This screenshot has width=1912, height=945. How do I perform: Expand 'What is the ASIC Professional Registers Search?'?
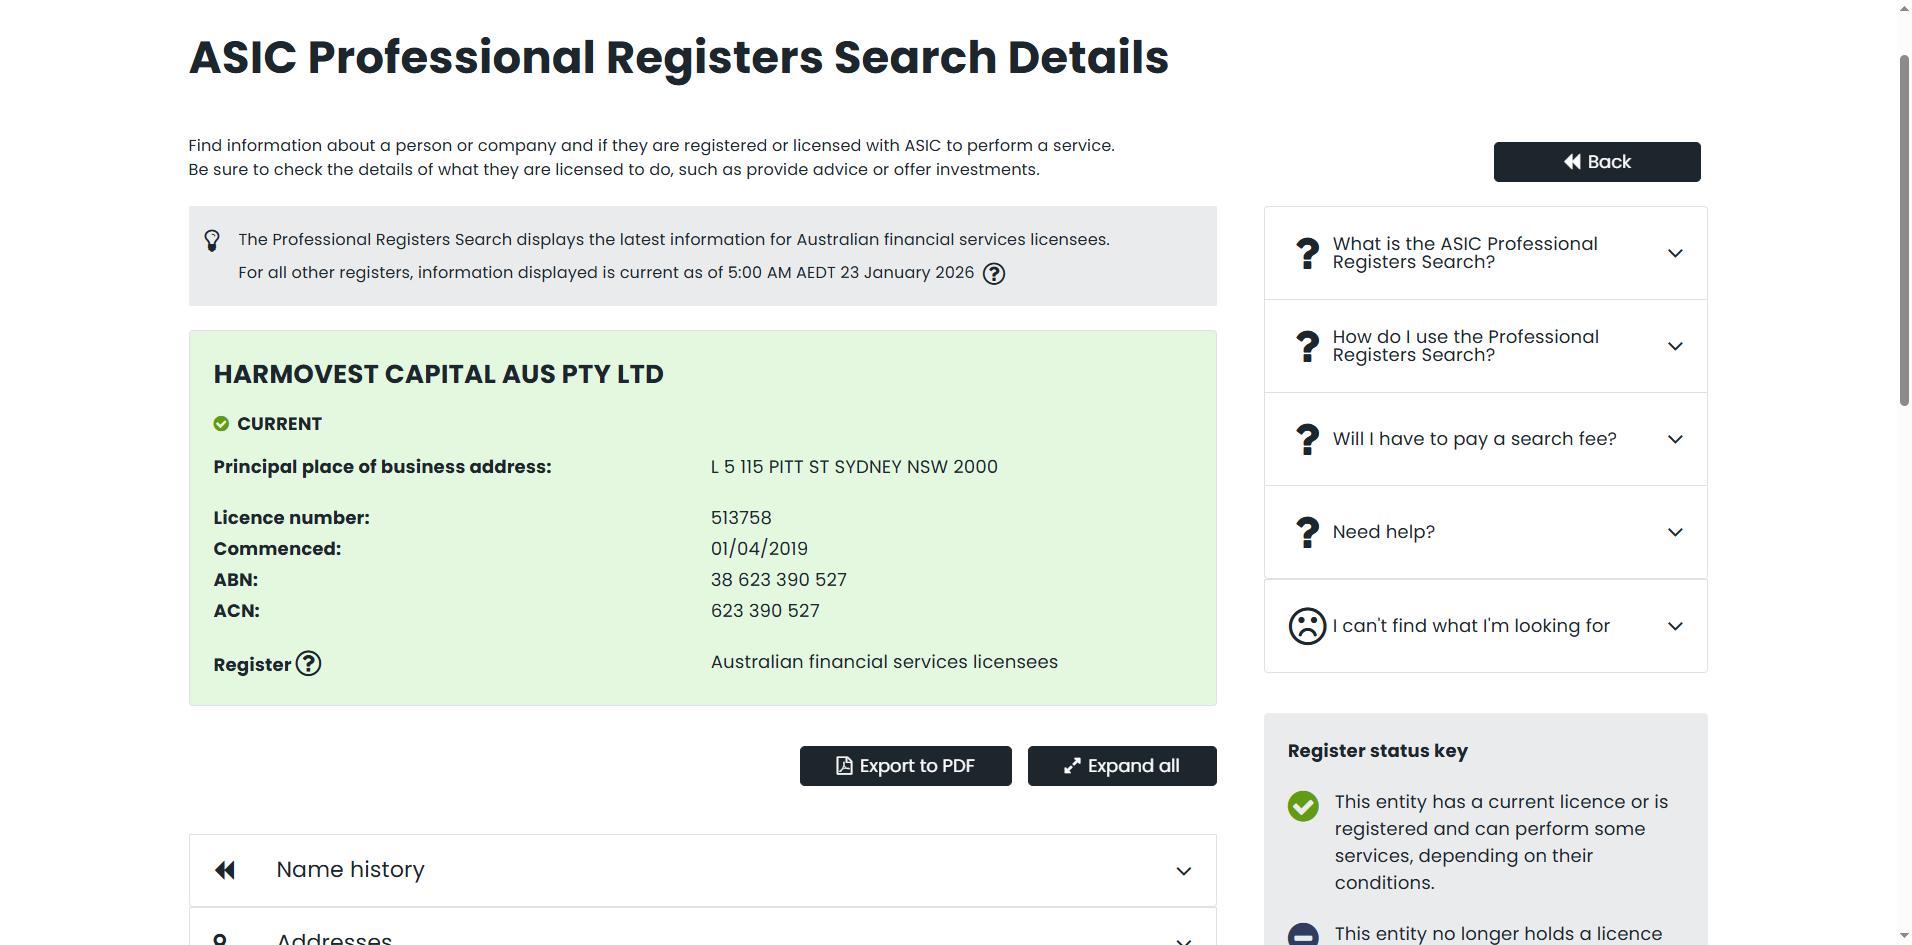click(x=1675, y=253)
